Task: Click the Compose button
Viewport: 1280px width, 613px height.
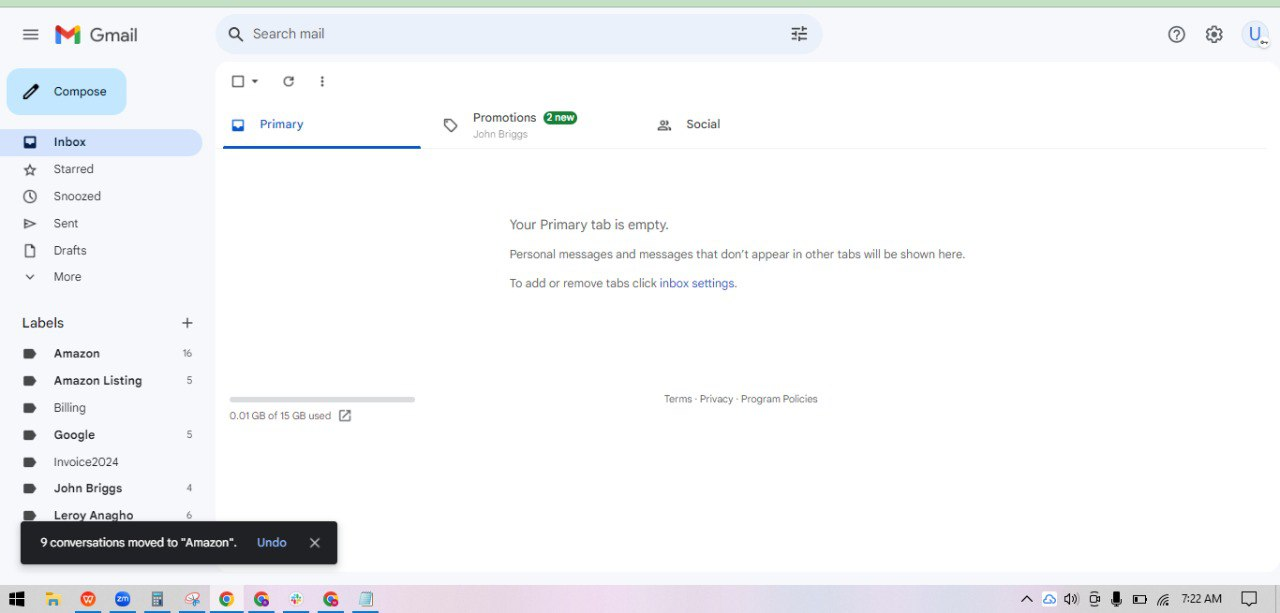Action: pos(66,91)
